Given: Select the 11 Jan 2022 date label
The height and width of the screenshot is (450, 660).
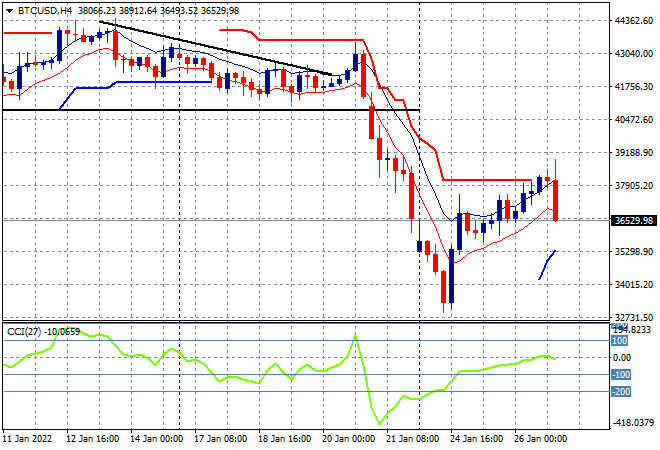Looking at the screenshot, I should click(30, 439).
